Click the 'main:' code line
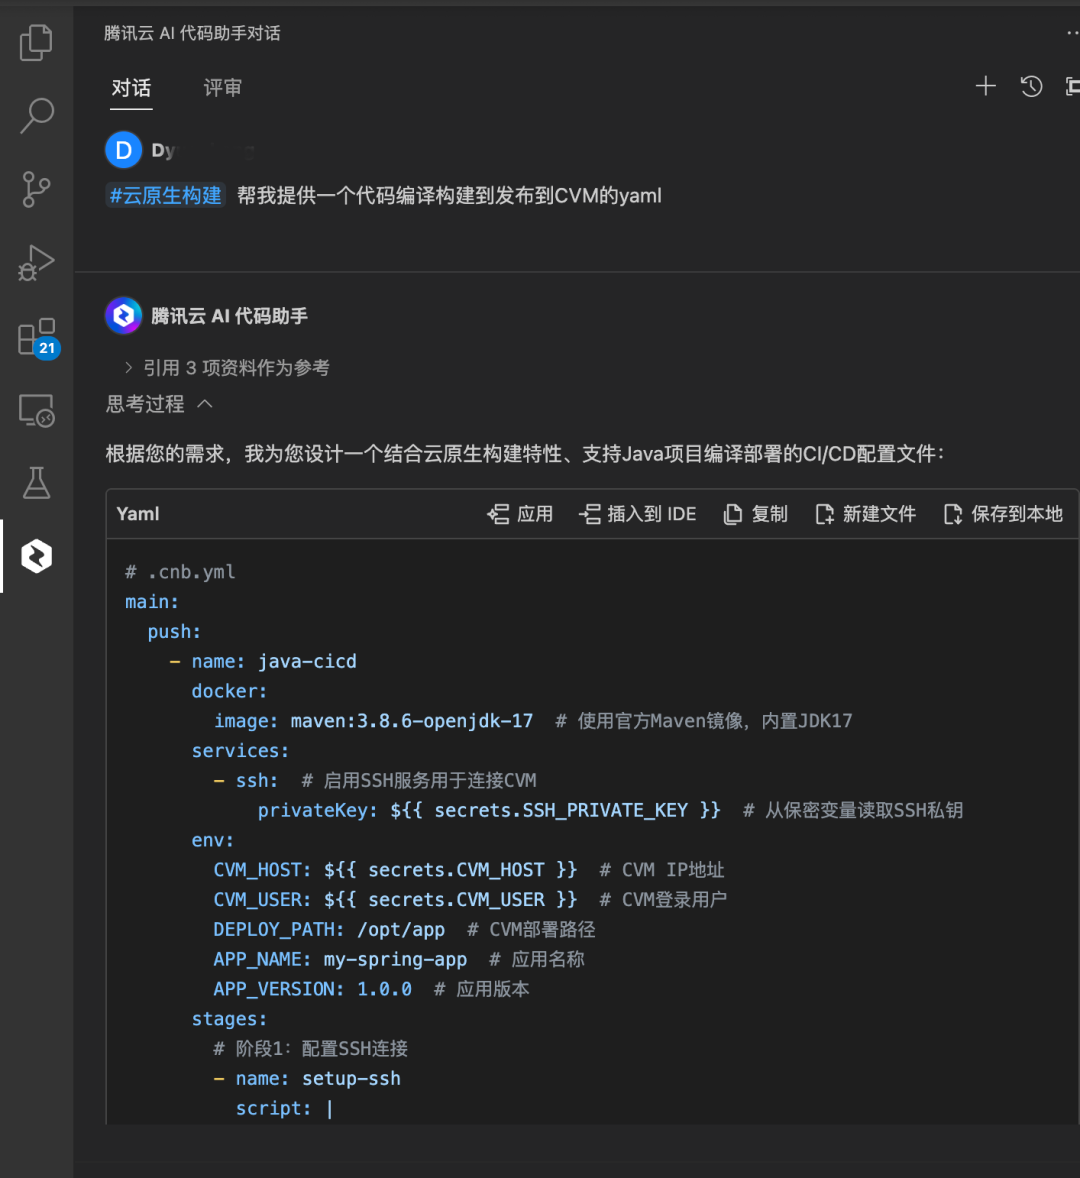The image size is (1080, 1178). 152,602
